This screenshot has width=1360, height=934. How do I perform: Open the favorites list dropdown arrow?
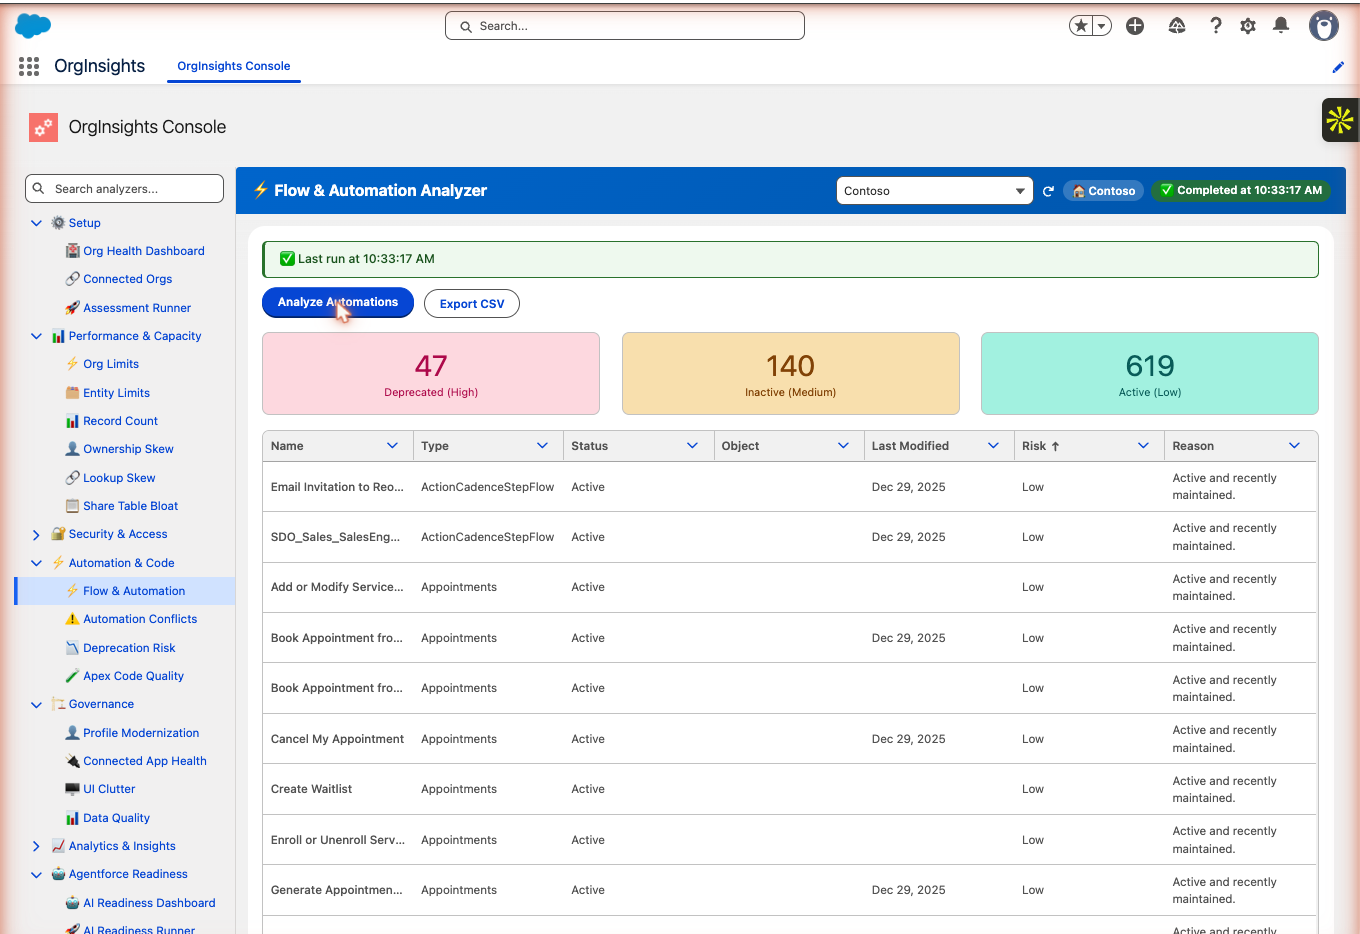coord(1101,26)
